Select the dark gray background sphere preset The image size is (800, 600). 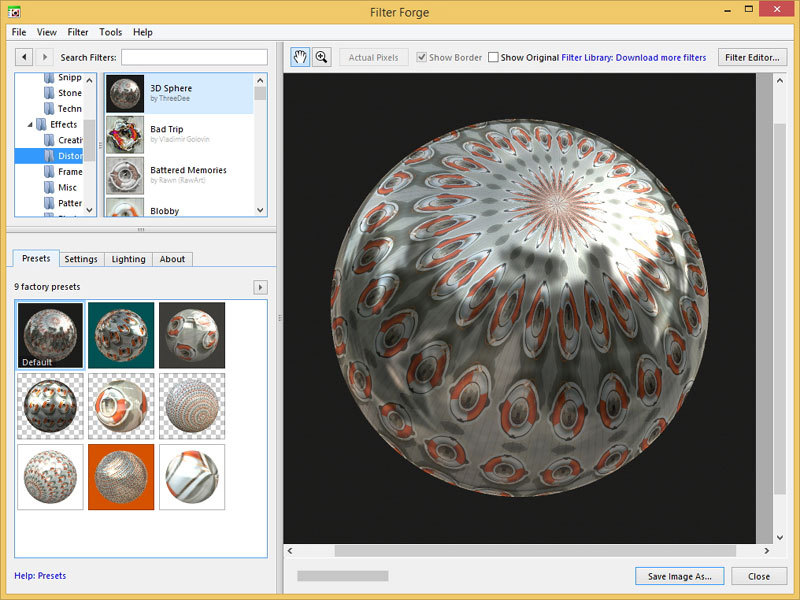tap(192, 335)
